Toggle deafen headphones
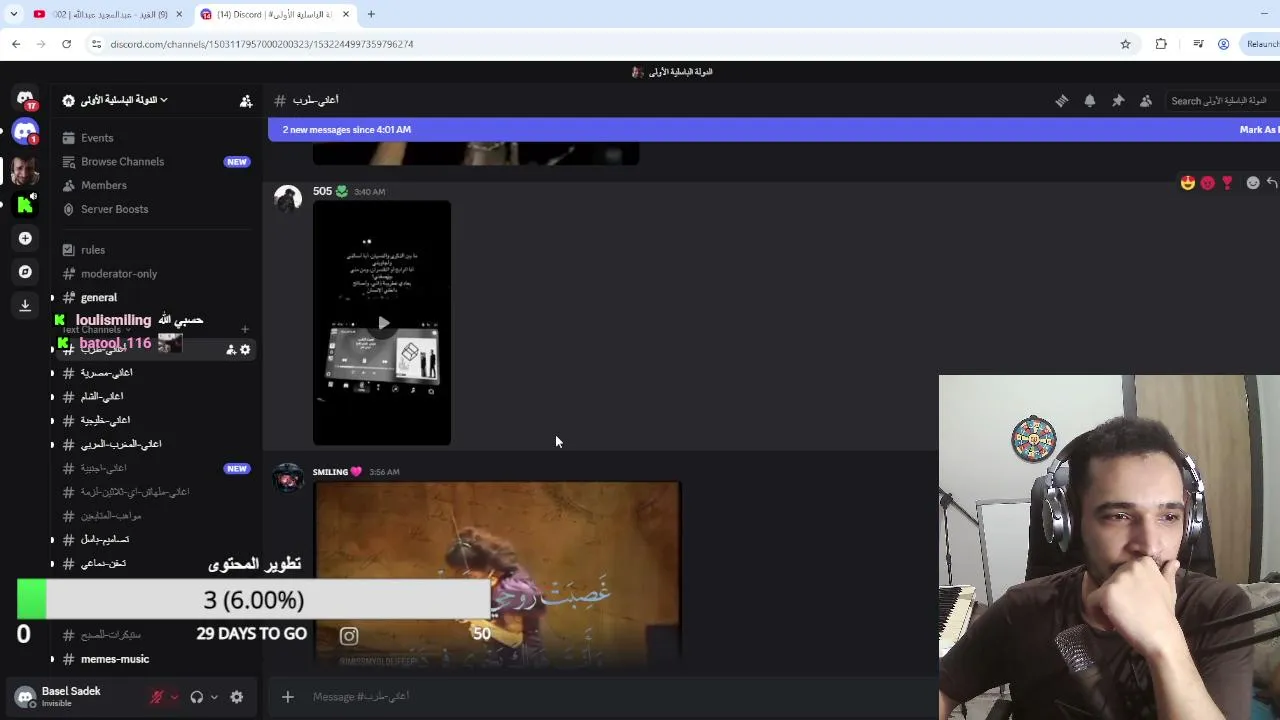 [197, 697]
